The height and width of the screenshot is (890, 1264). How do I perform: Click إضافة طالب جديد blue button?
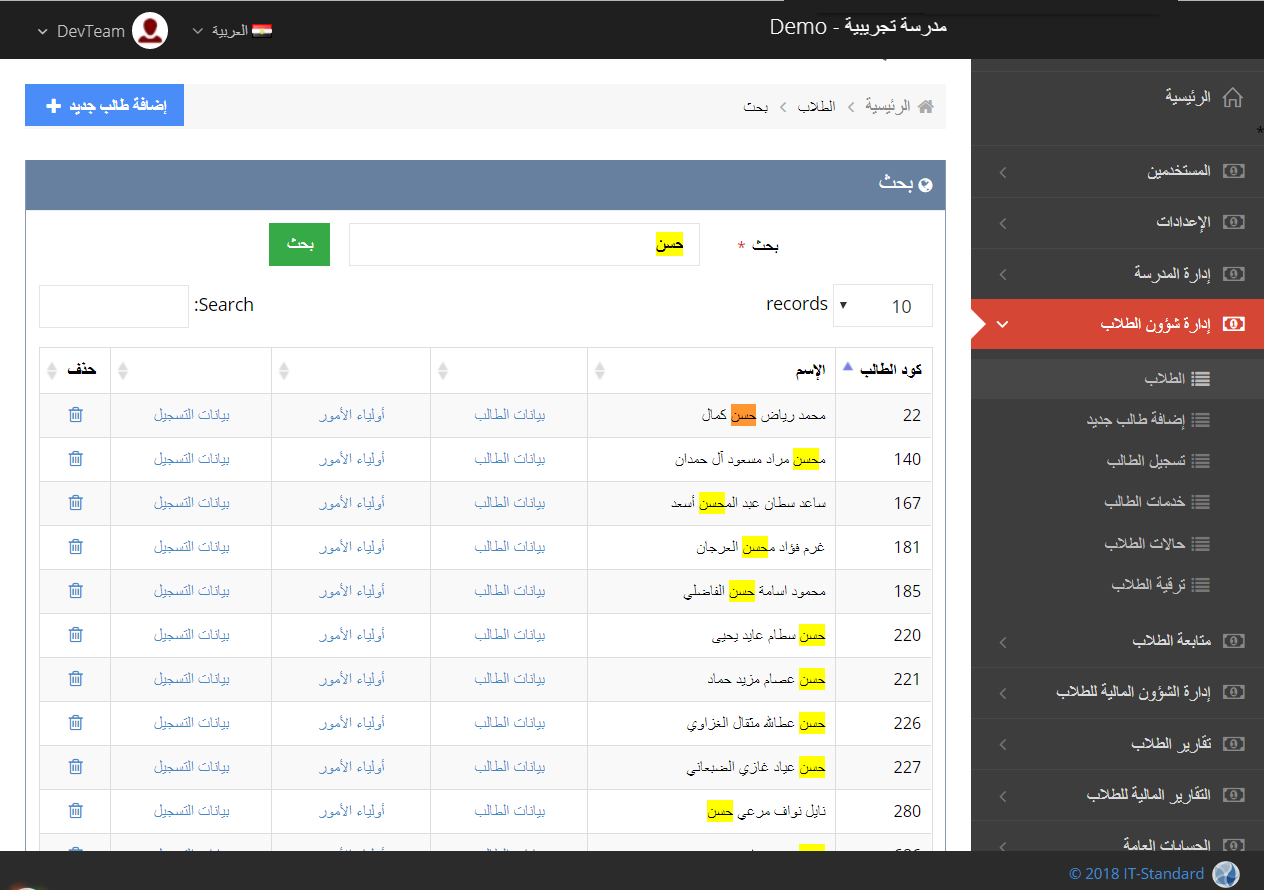105,105
